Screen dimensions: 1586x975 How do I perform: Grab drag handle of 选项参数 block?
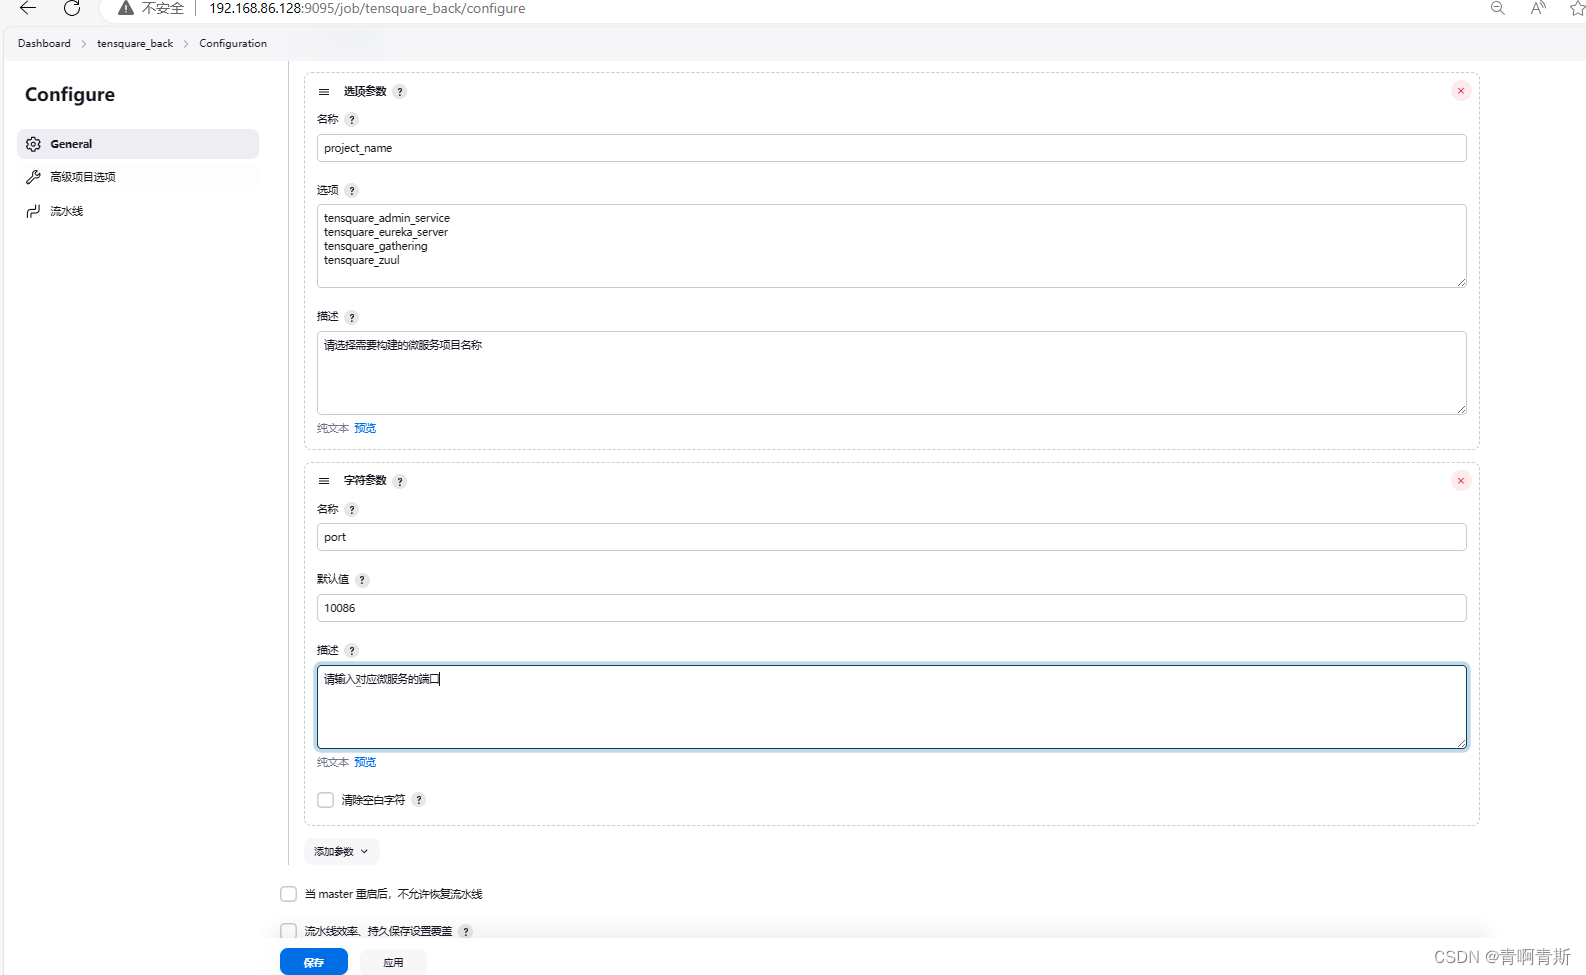point(324,91)
